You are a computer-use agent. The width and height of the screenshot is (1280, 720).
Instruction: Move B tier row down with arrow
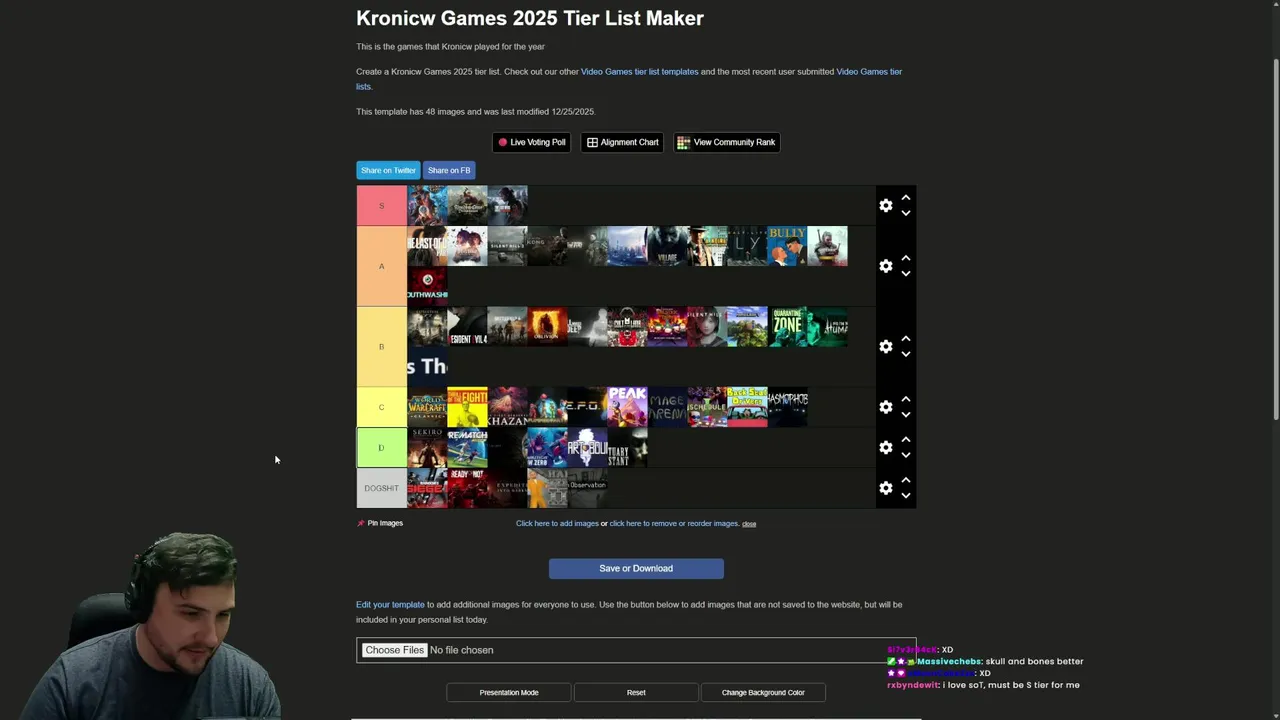coord(905,354)
